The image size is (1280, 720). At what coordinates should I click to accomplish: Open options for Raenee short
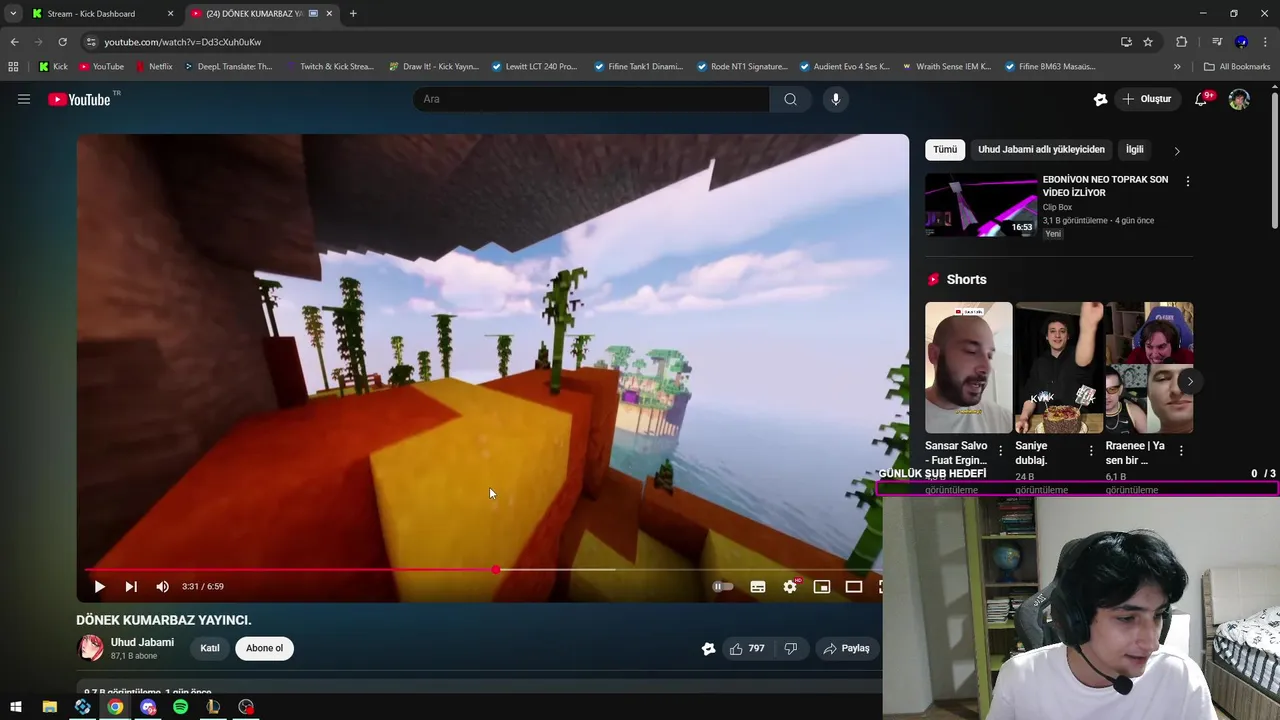point(1181,451)
